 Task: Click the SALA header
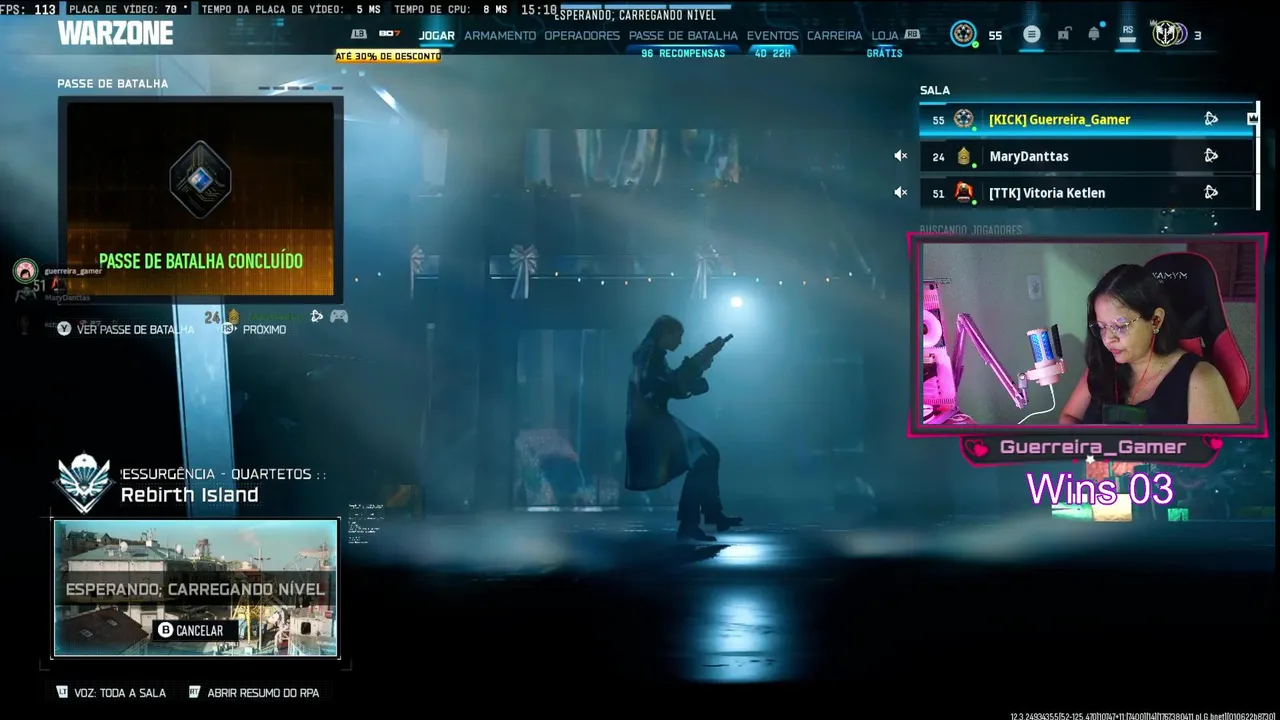(x=935, y=90)
